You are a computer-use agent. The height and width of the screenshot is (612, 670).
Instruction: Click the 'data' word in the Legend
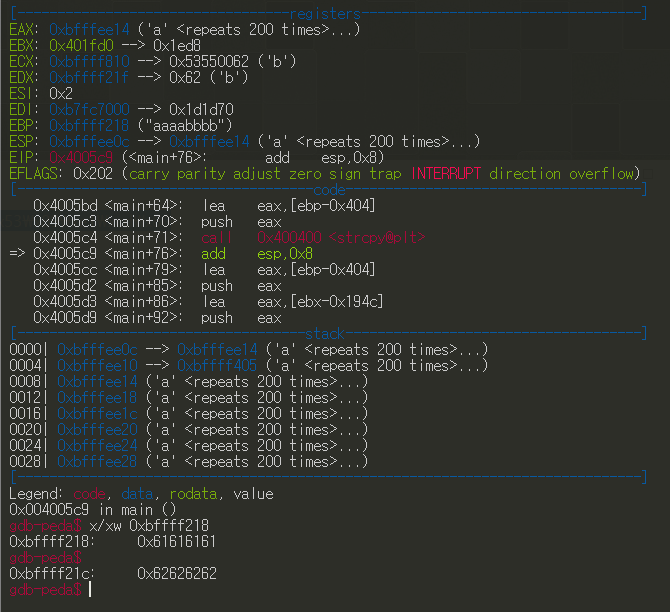pos(137,494)
